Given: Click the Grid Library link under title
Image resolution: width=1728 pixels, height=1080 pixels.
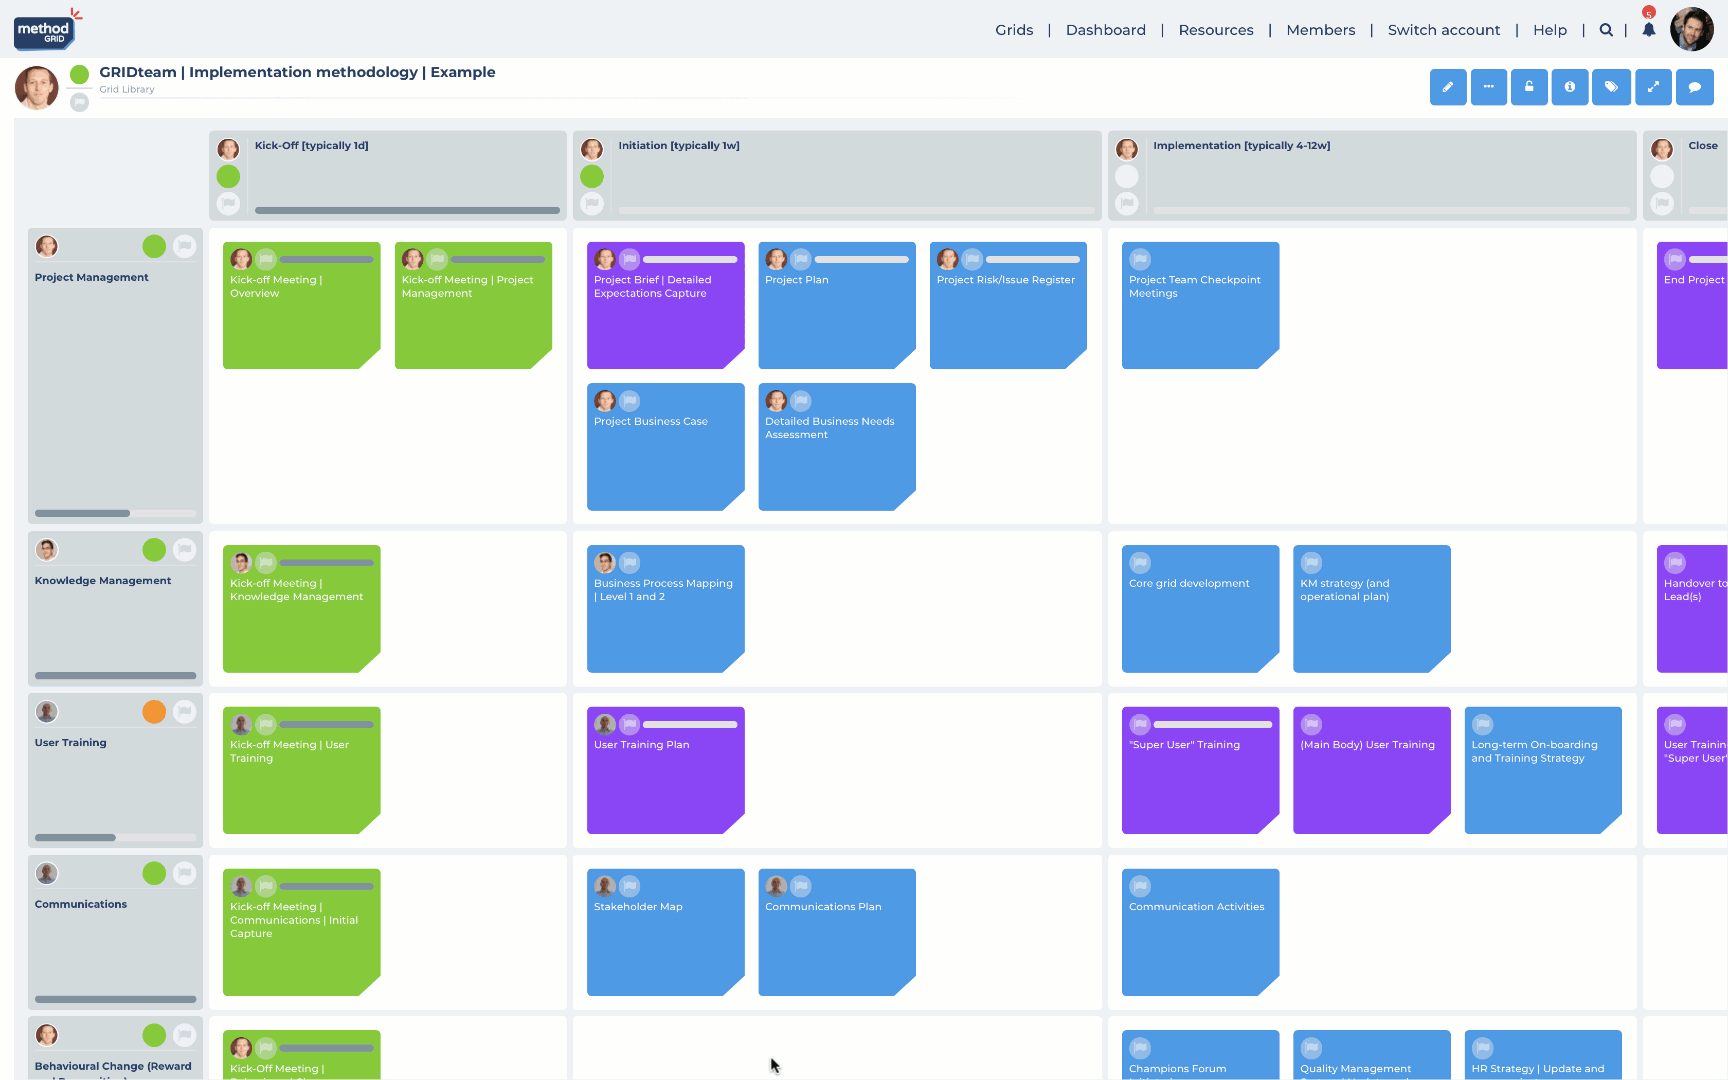Looking at the screenshot, I should coord(127,90).
